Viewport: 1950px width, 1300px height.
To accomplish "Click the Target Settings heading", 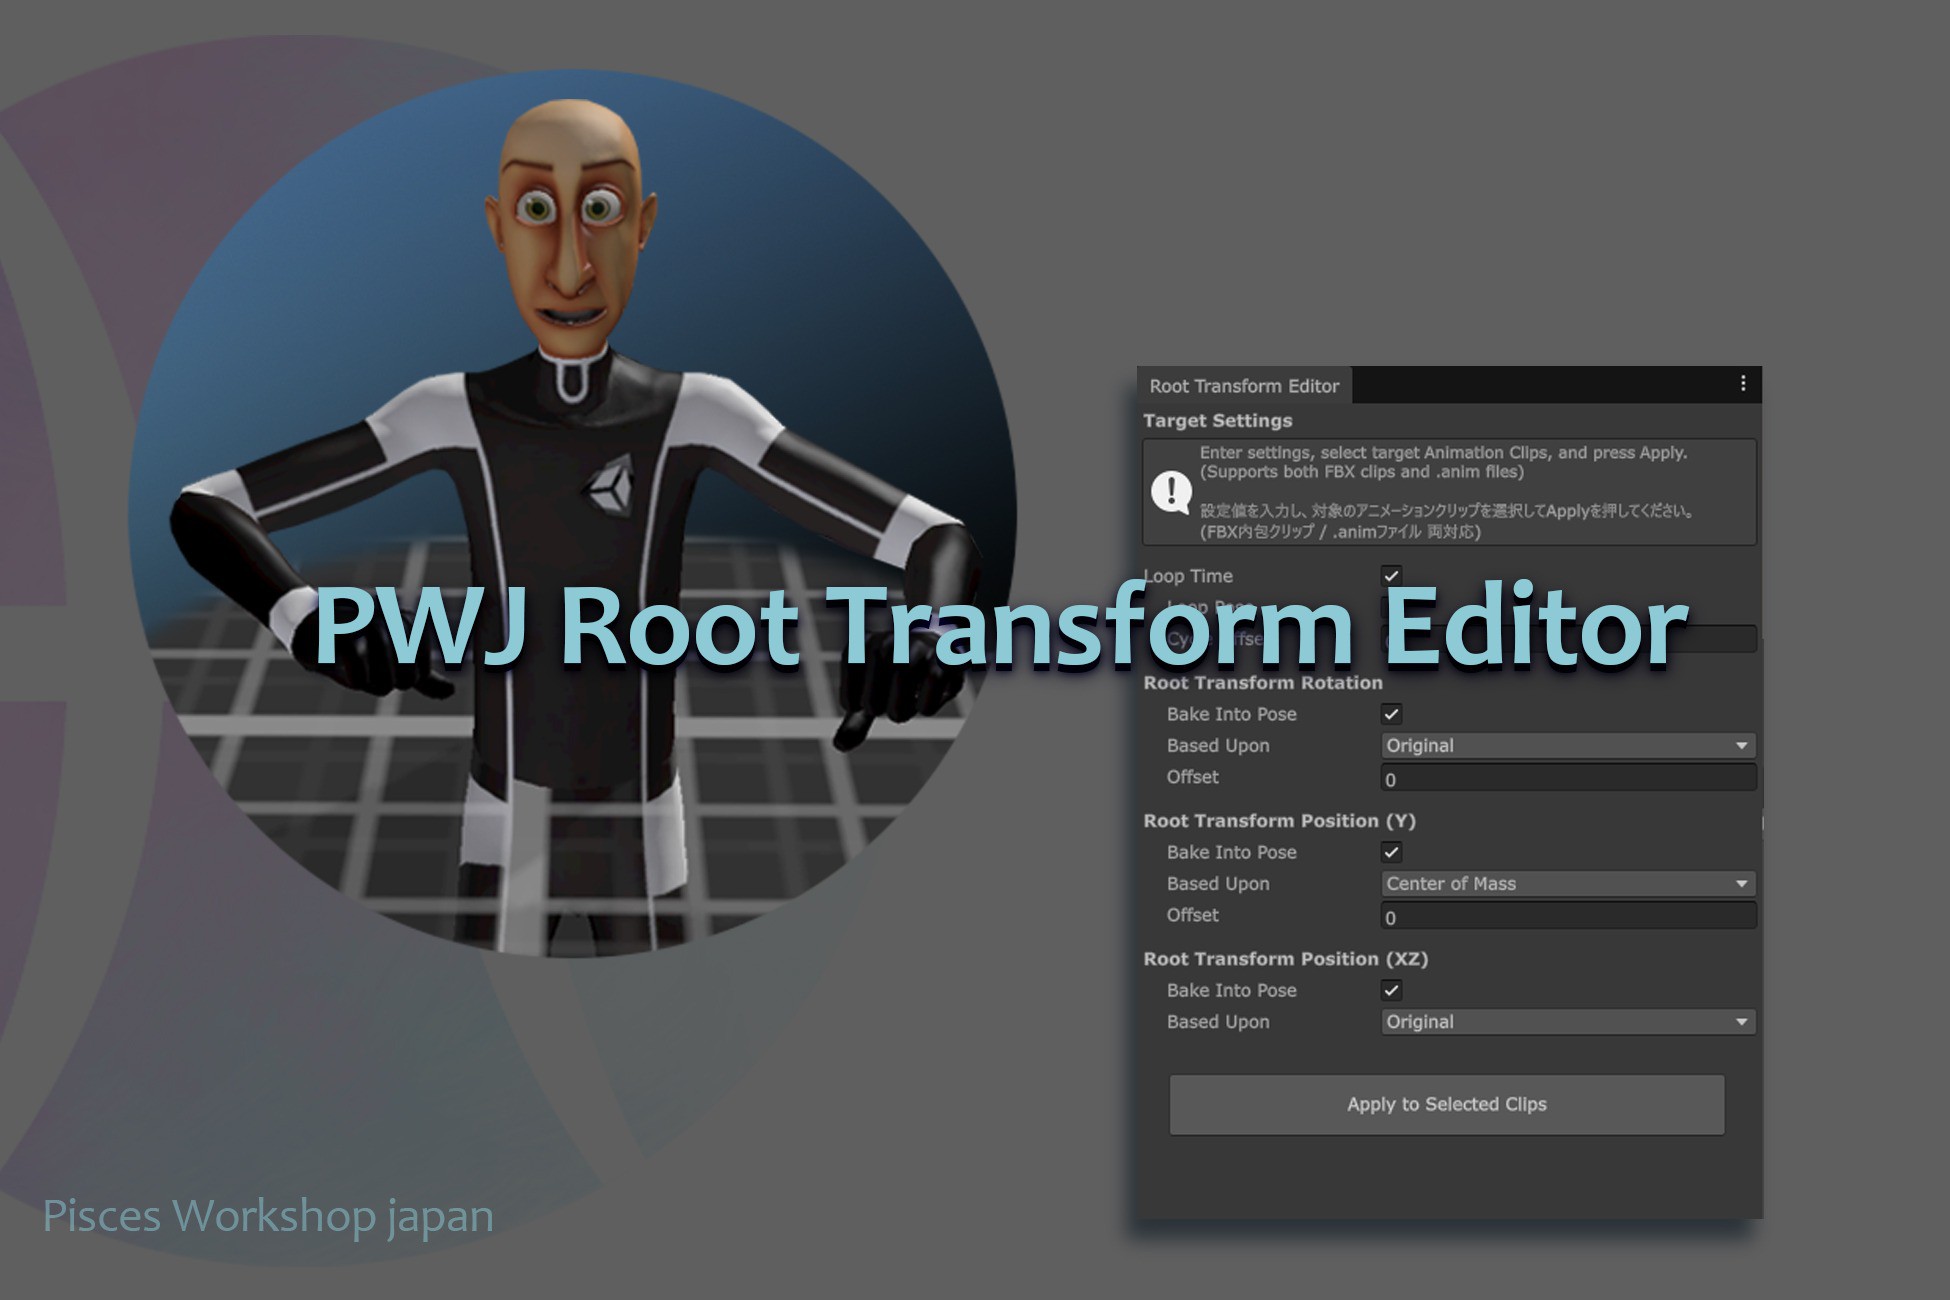I will [x=1217, y=421].
